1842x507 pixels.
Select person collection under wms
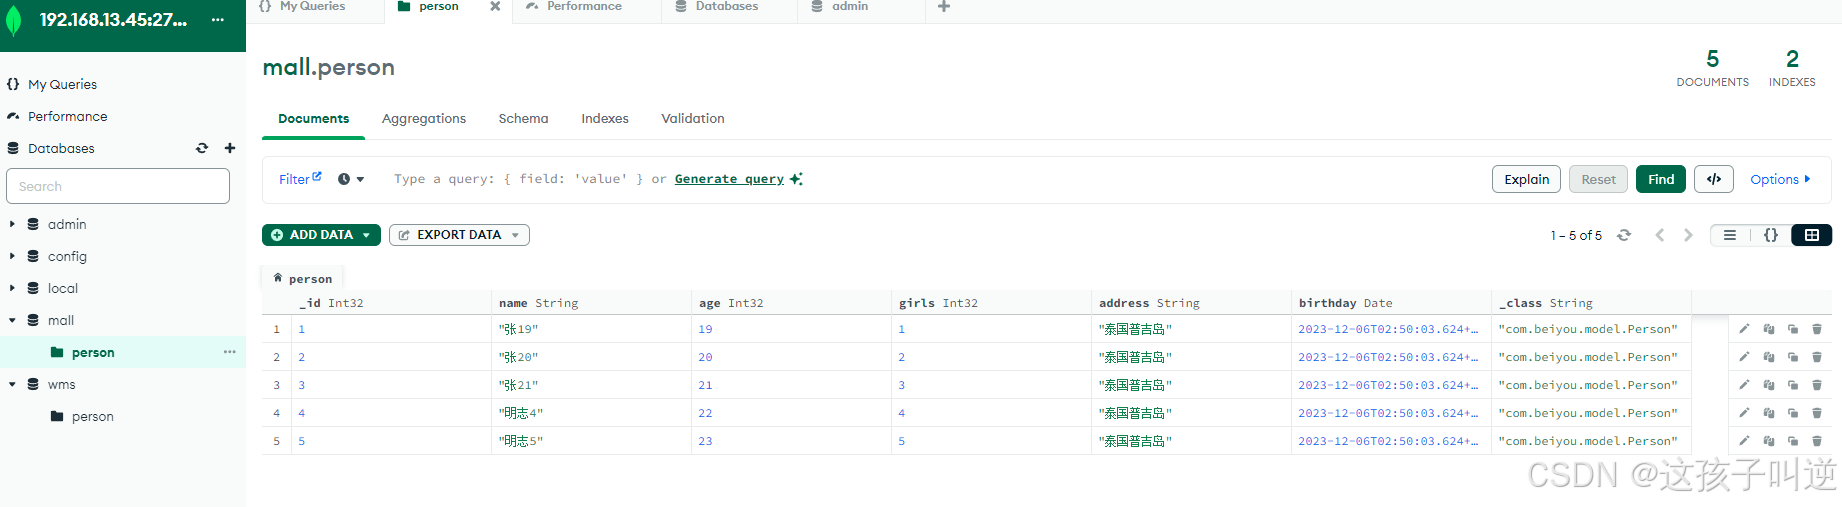click(x=93, y=416)
